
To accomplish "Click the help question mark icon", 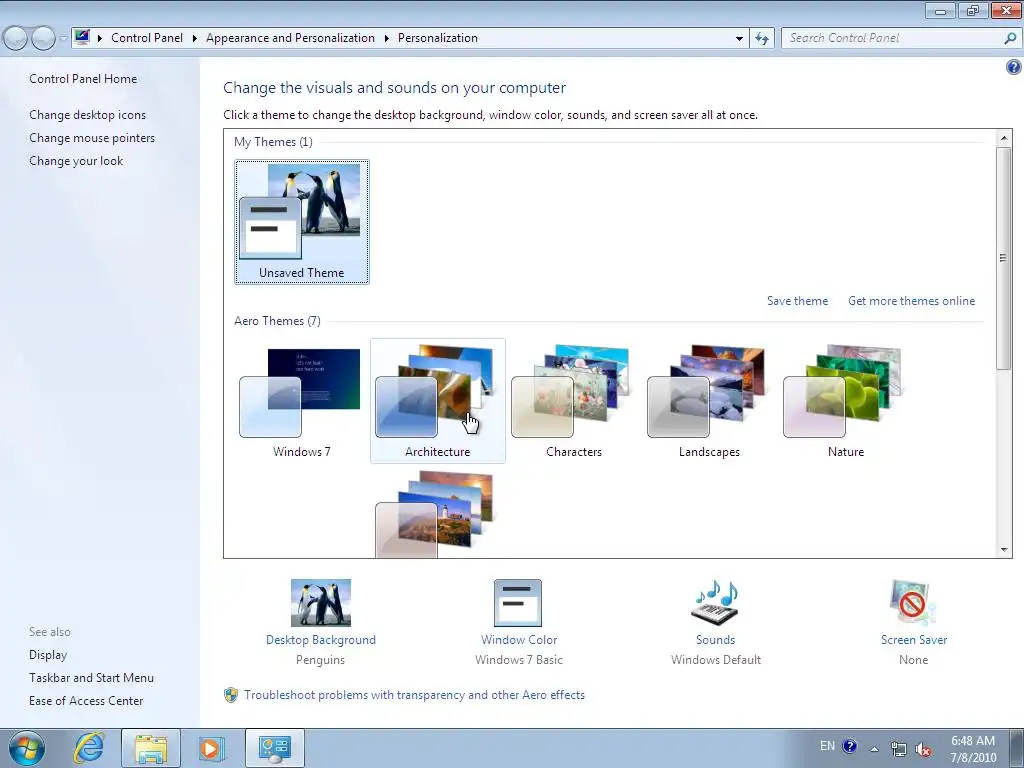I will pyautogui.click(x=1013, y=67).
